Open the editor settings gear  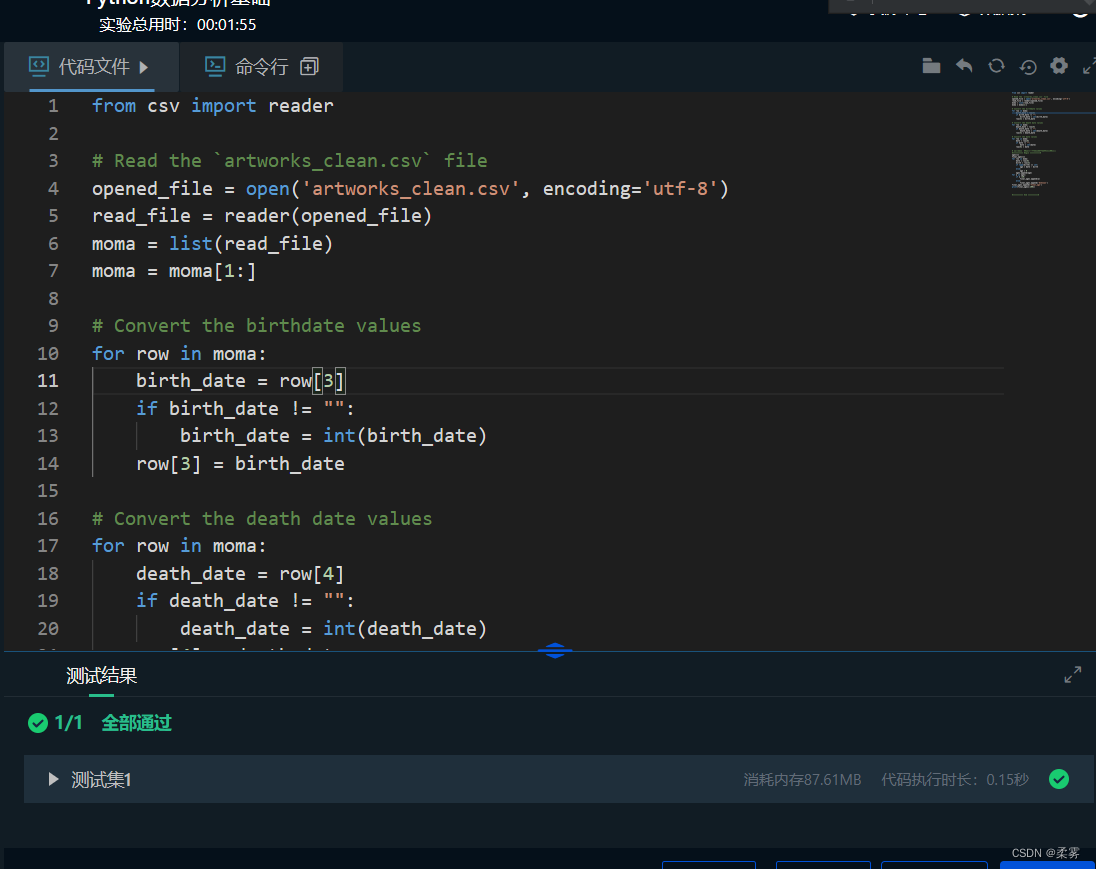coord(1059,66)
